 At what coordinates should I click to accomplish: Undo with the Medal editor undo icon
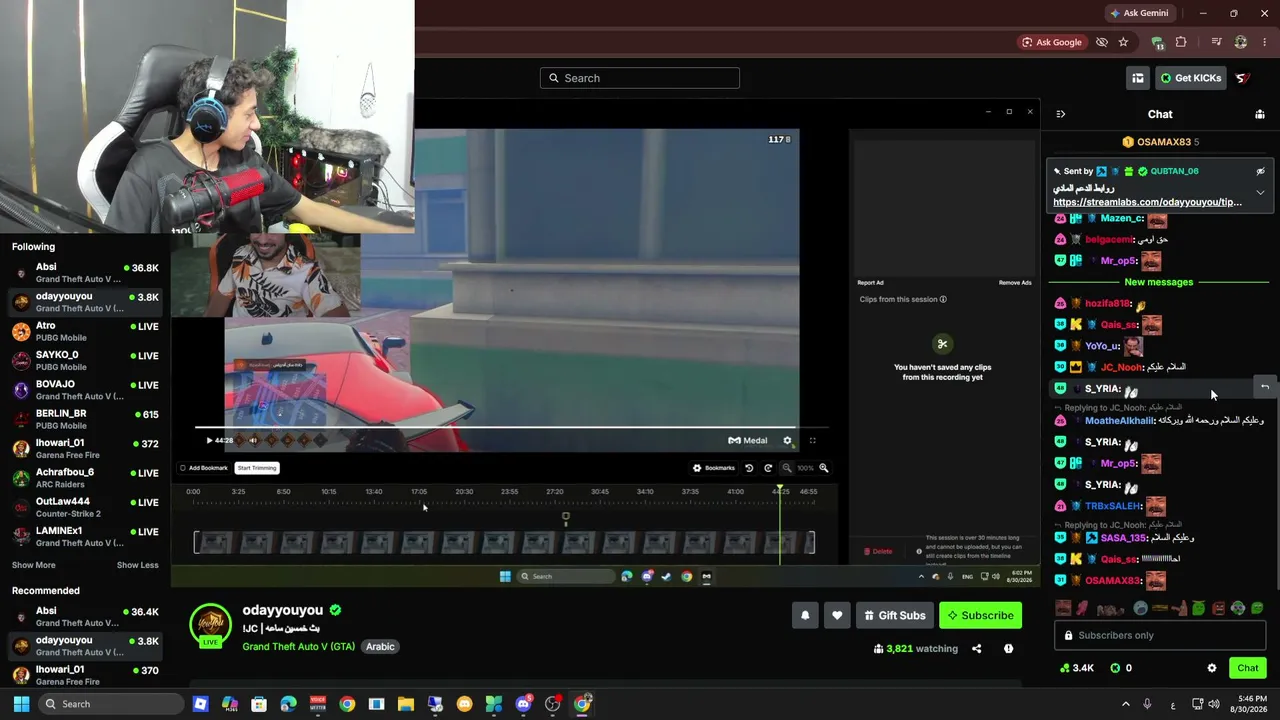click(749, 468)
